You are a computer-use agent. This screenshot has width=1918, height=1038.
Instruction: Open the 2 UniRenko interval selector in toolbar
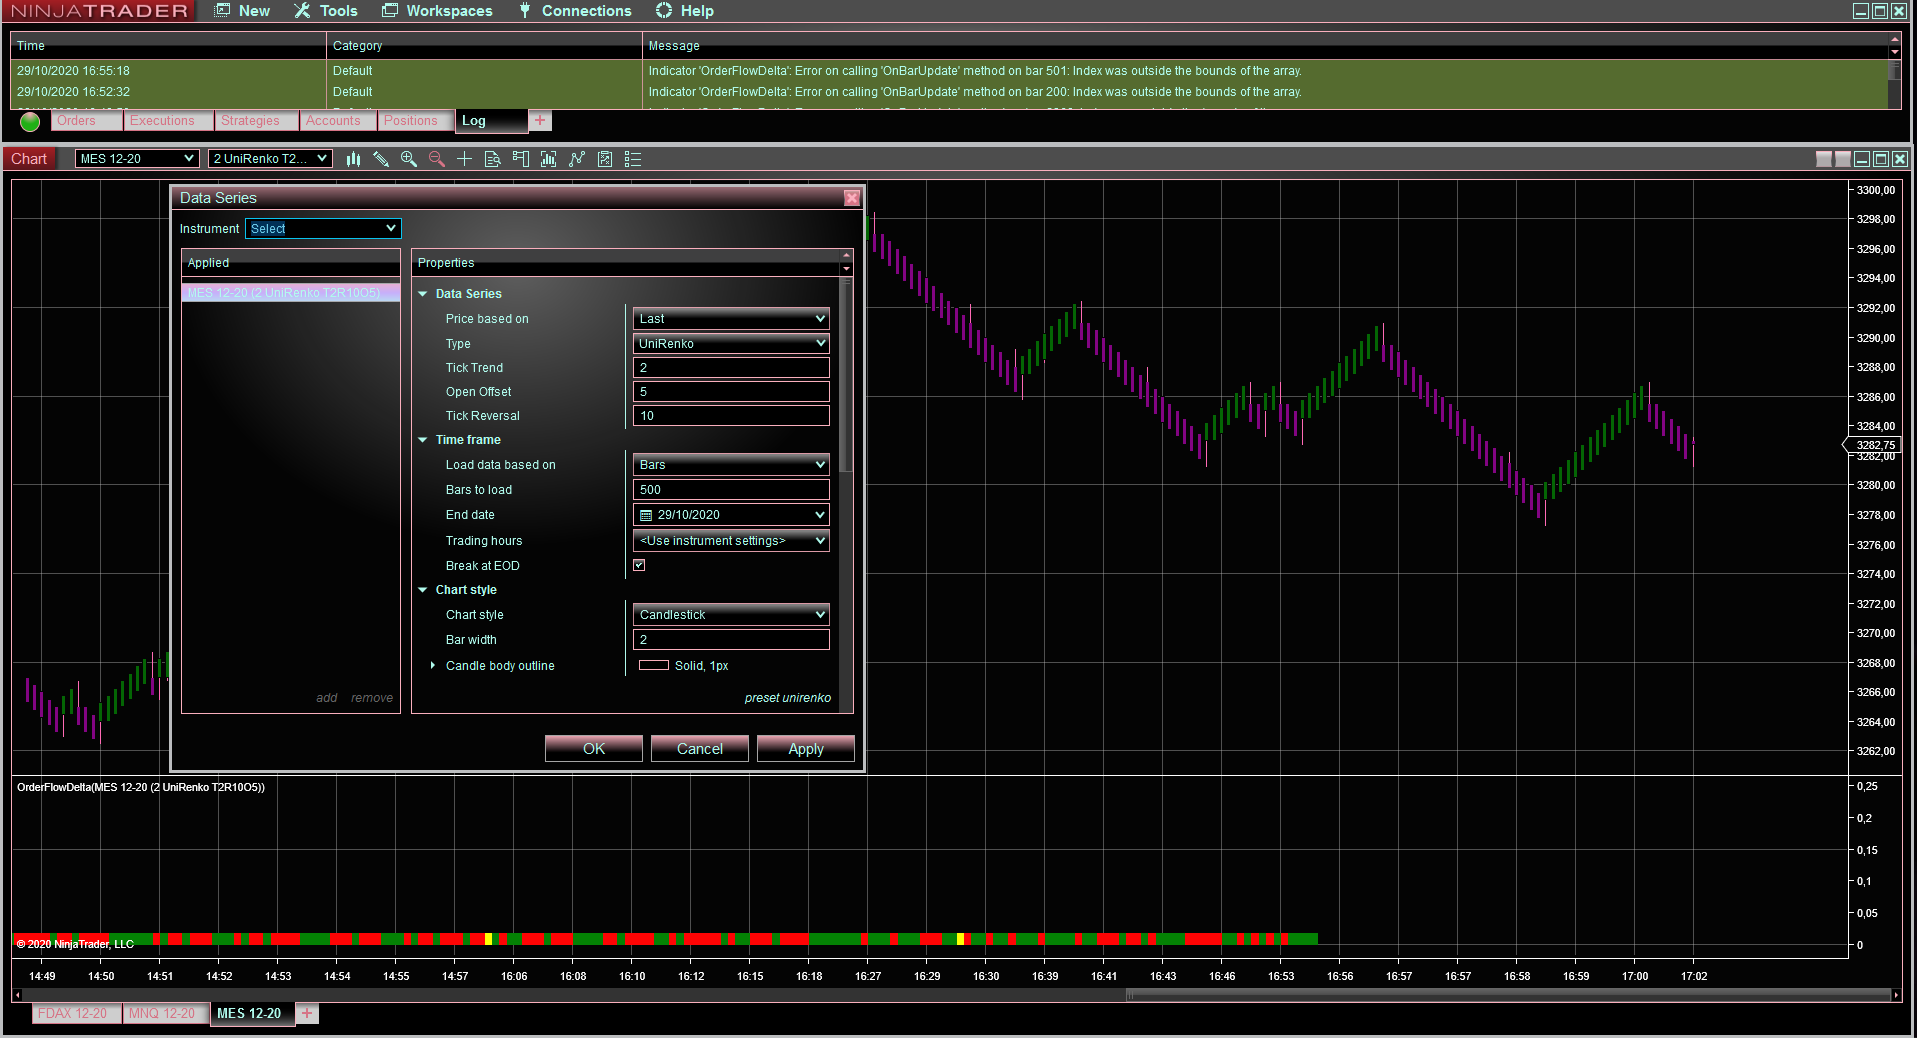pos(270,159)
